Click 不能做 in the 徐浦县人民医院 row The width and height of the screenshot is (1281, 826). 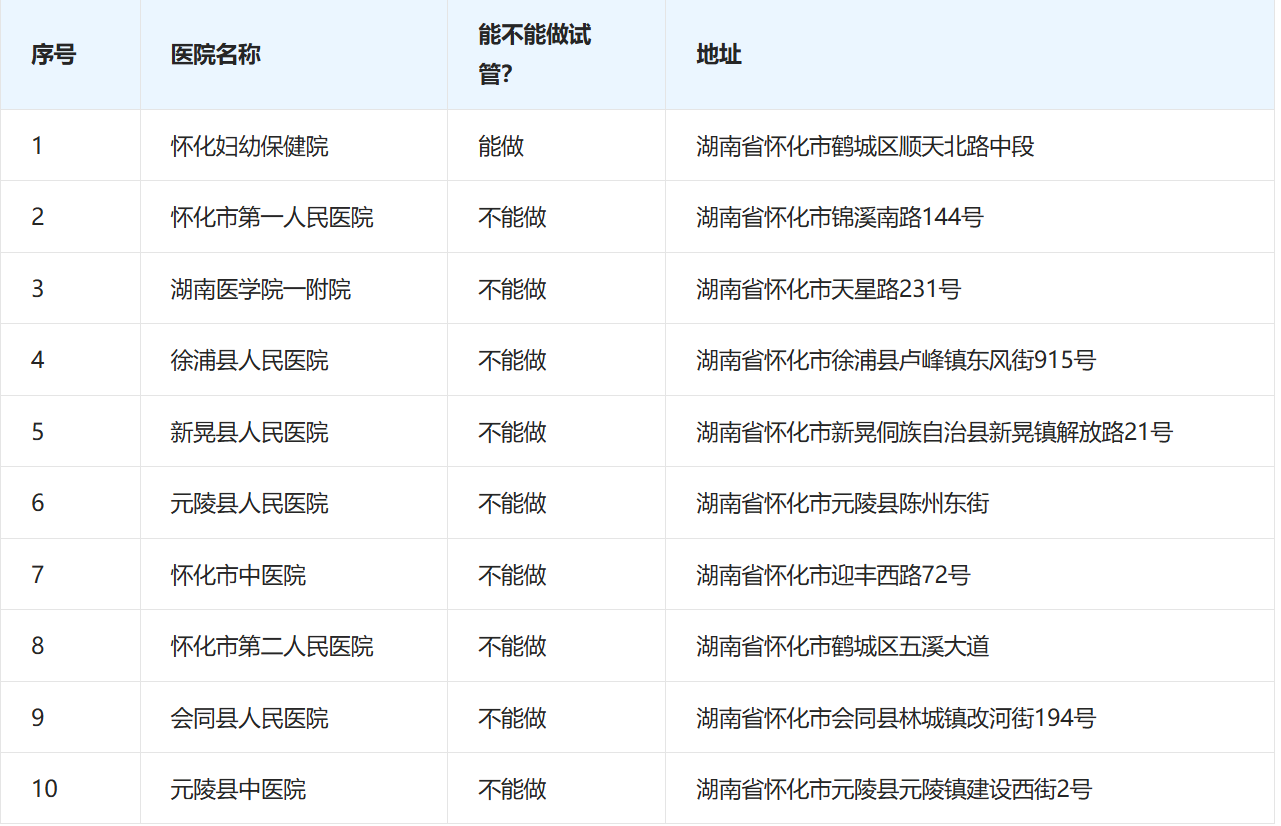[x=512, y=360]
